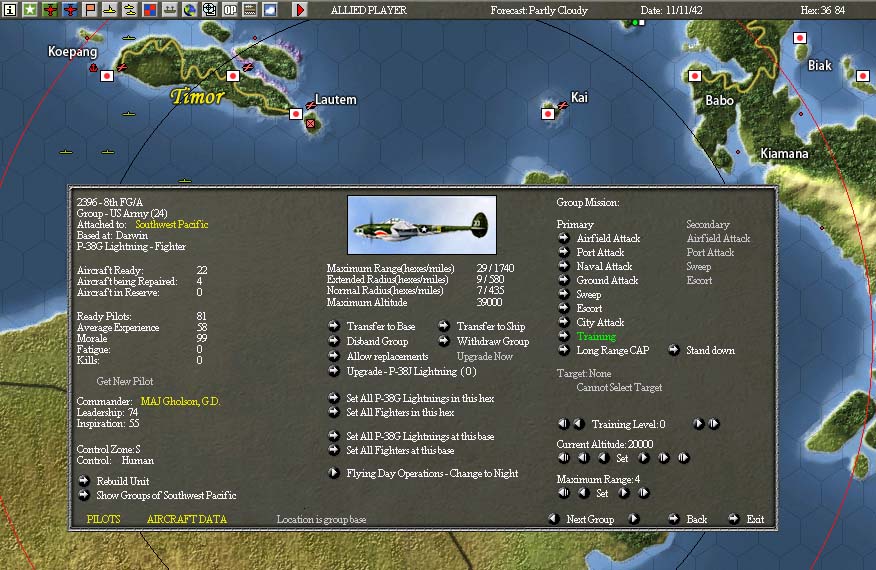Click the Lautem base flag marker on map
The height and width of the screenshot is (570, 876).
click(x=296, y=114)
